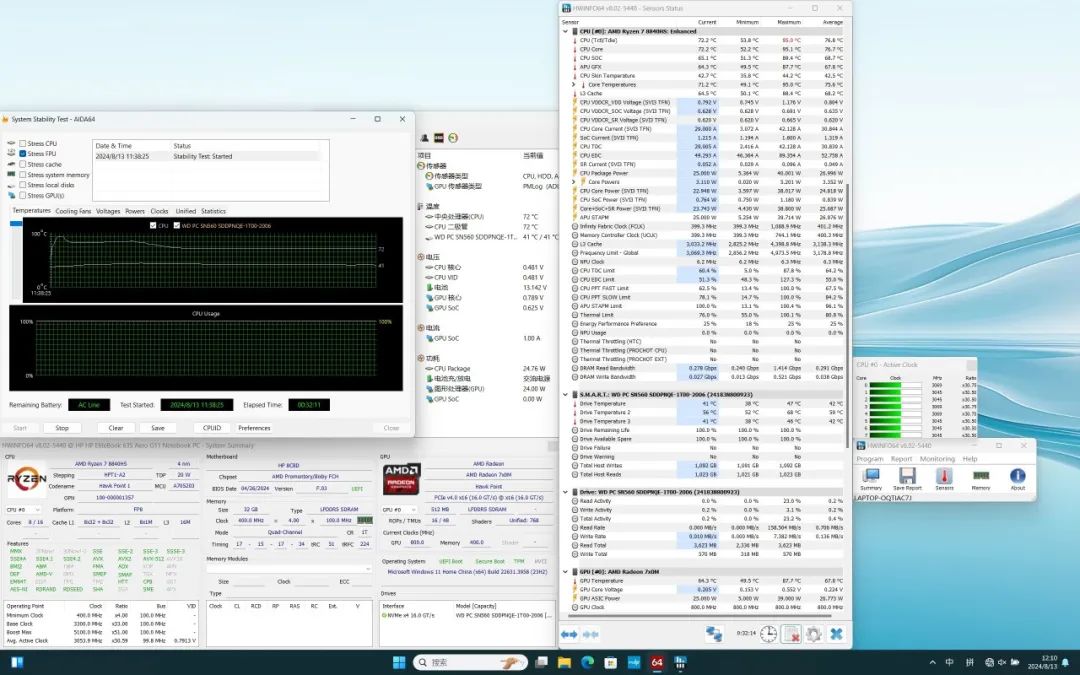The image size is (1080, 675).
Task: Reset sensor values with clock icon
Action: click(768, 634)
